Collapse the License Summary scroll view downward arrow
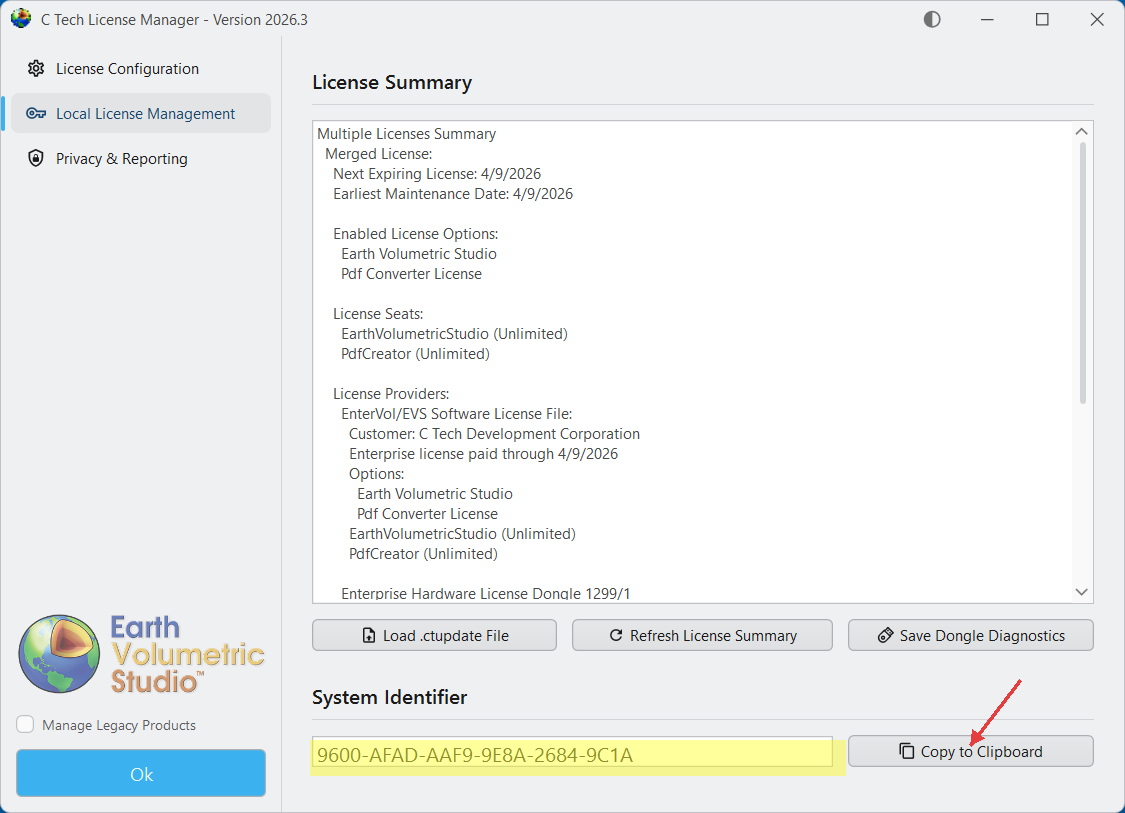 [1081, 591]
